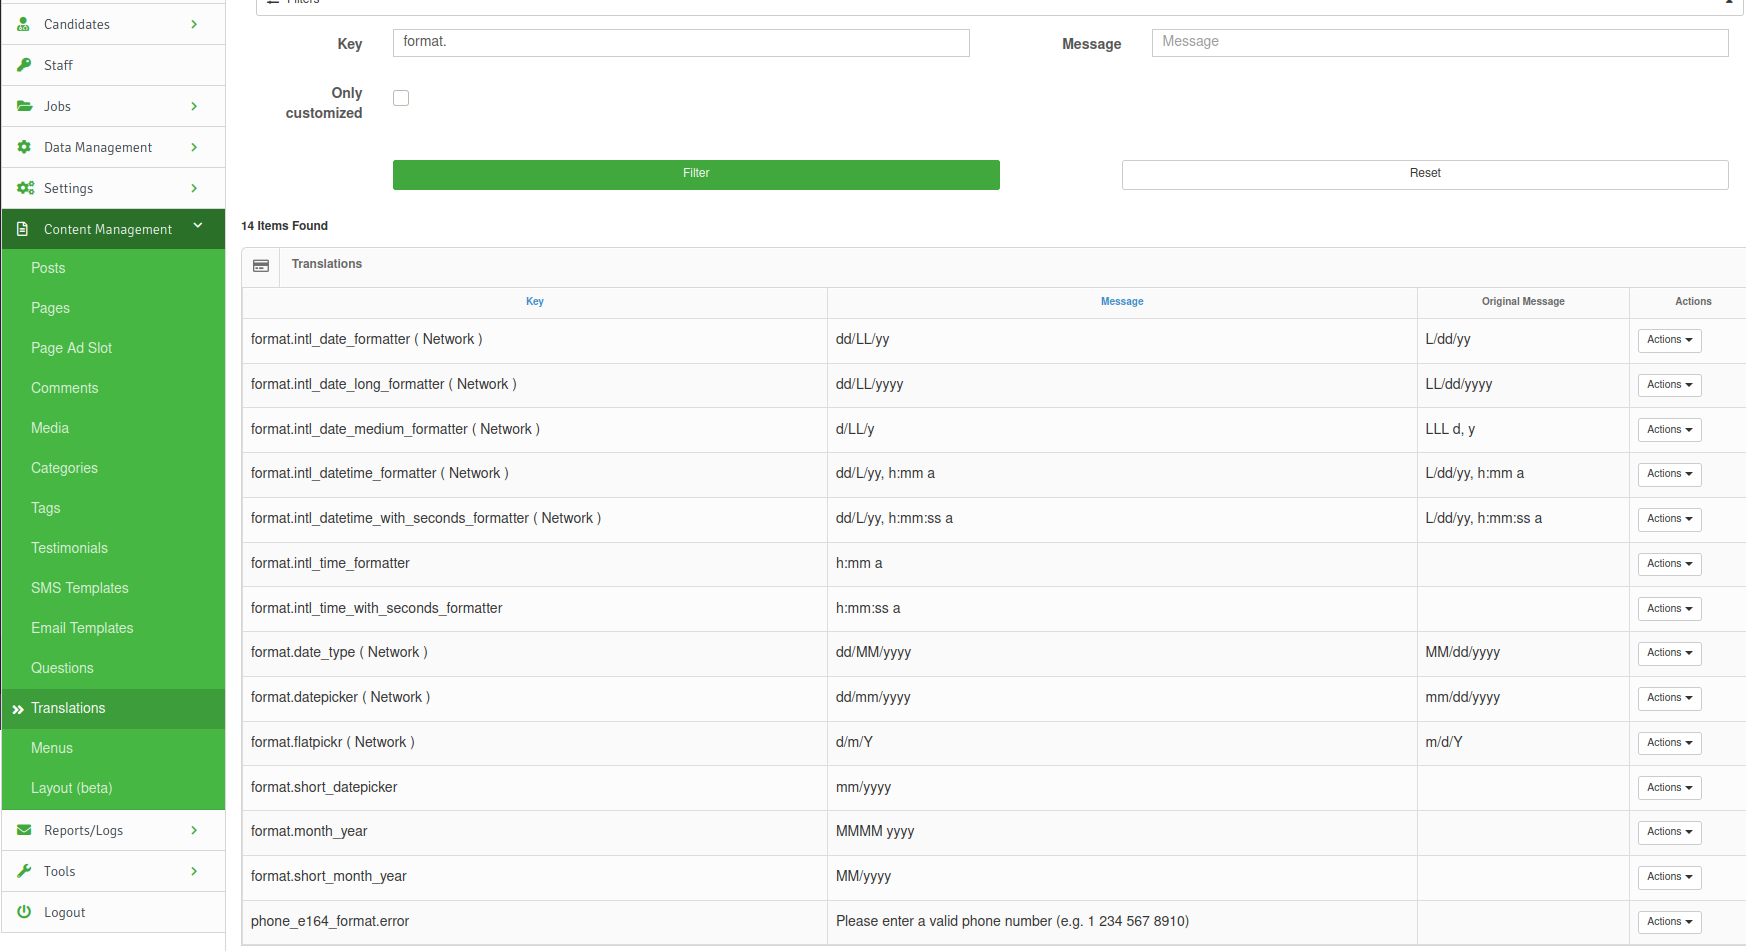
Task: Focus the Key filter input
Action: point(681,42)
